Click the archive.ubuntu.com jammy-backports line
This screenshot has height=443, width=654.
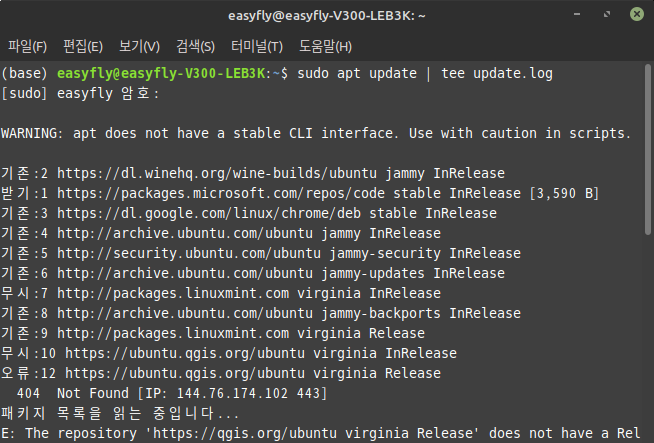pos(261,313)
